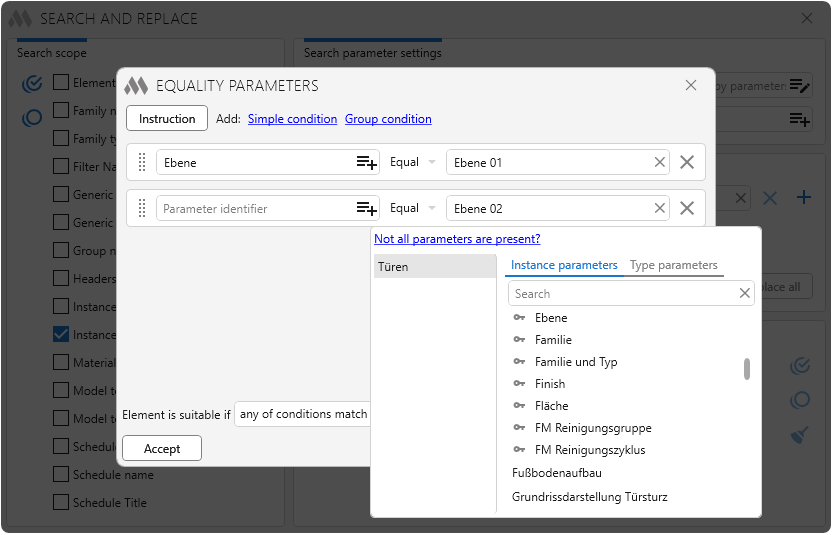Delete the Ebene 02 condition row
This screenshot has width=833, height=535.
(687, 209)
